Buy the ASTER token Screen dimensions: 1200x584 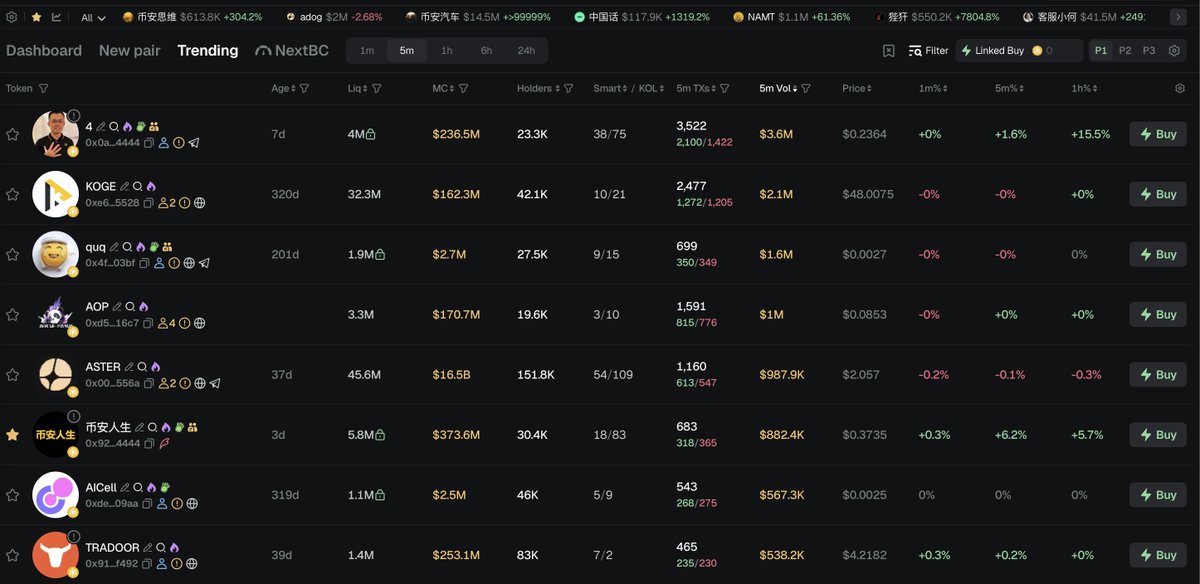1158,374
